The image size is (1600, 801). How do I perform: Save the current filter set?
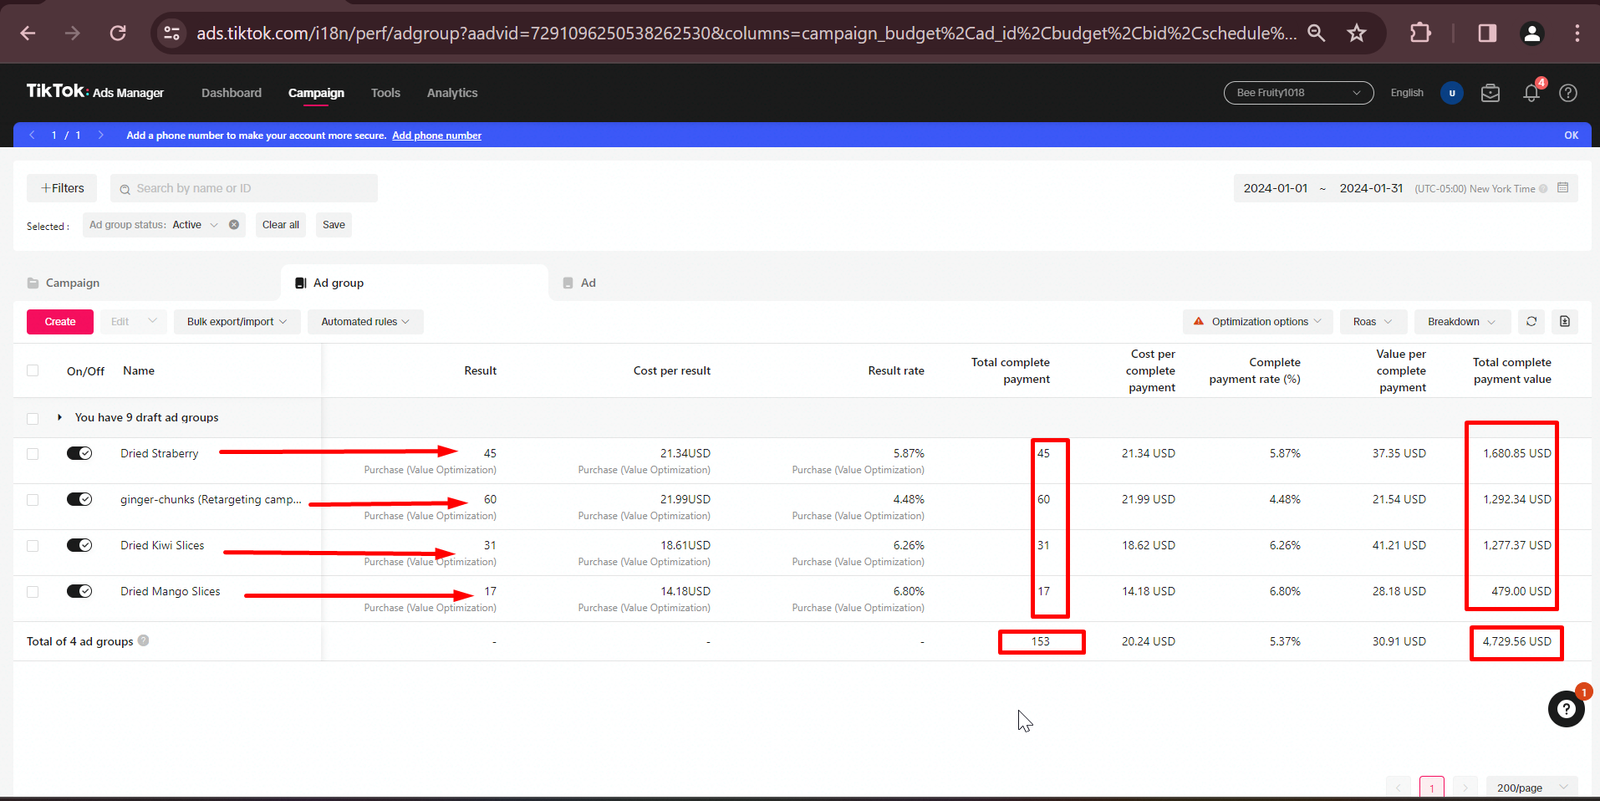coord(334,225)
